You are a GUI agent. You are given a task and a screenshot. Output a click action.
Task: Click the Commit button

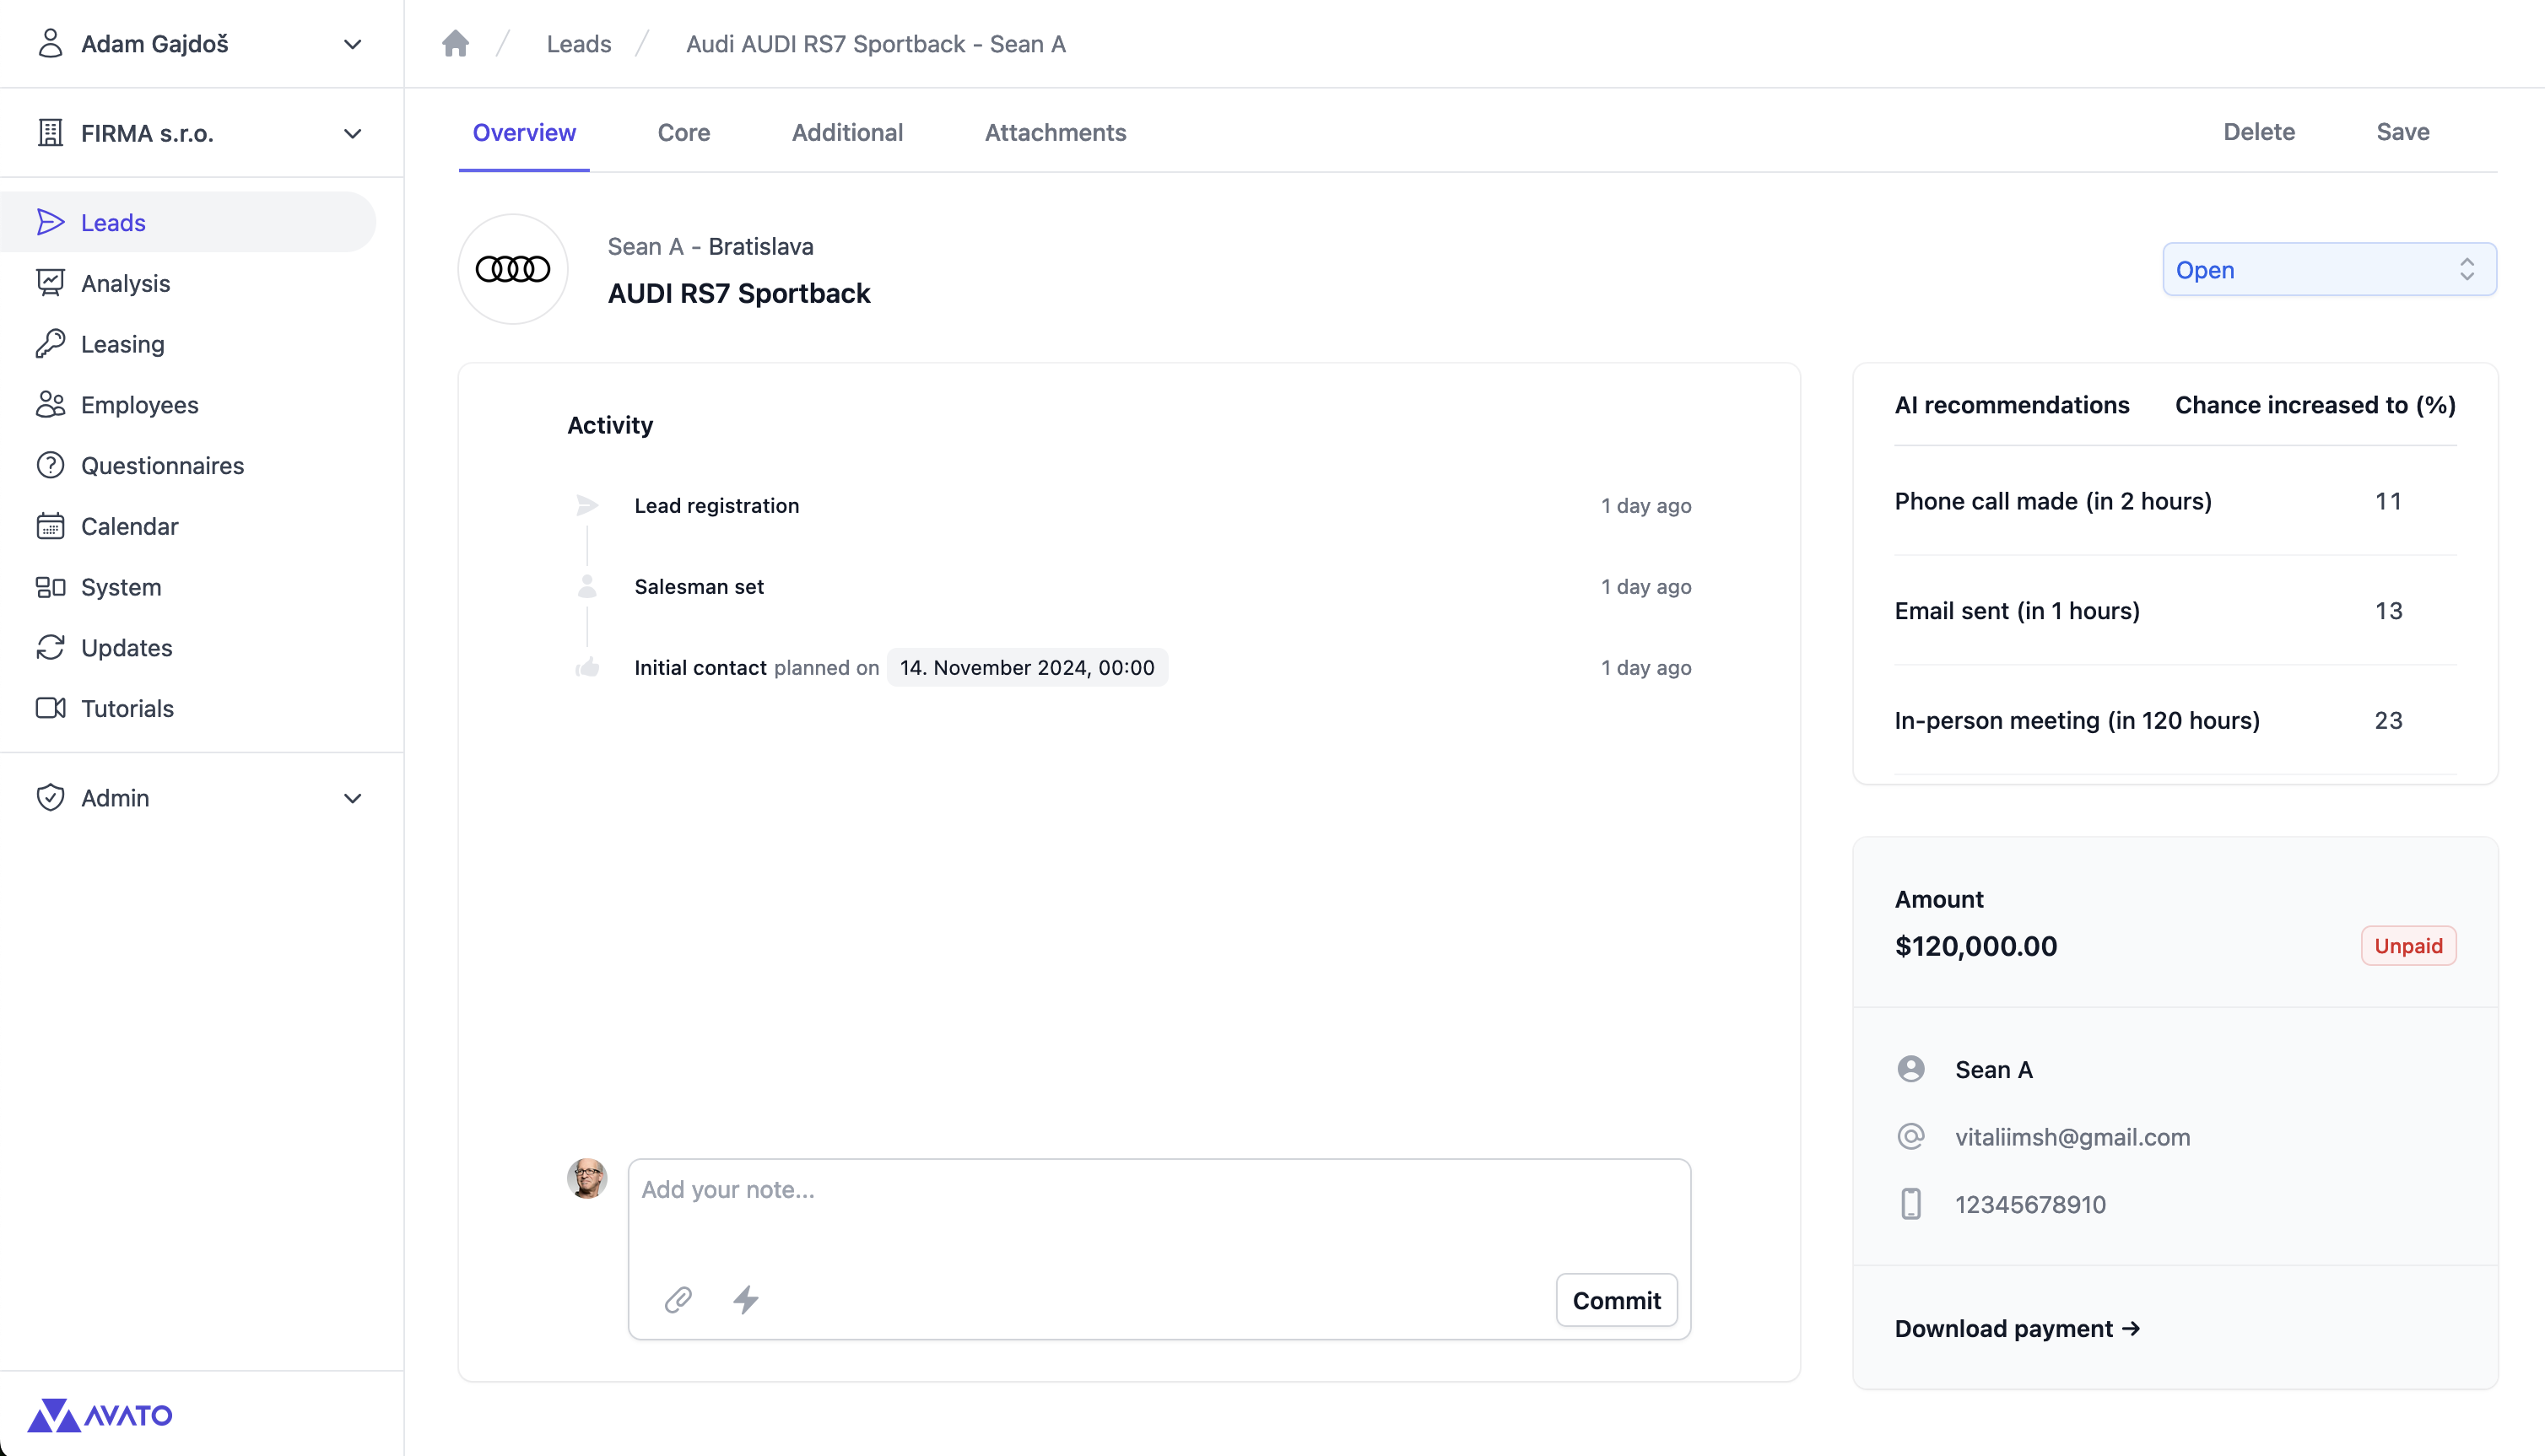(1616, 1300)
